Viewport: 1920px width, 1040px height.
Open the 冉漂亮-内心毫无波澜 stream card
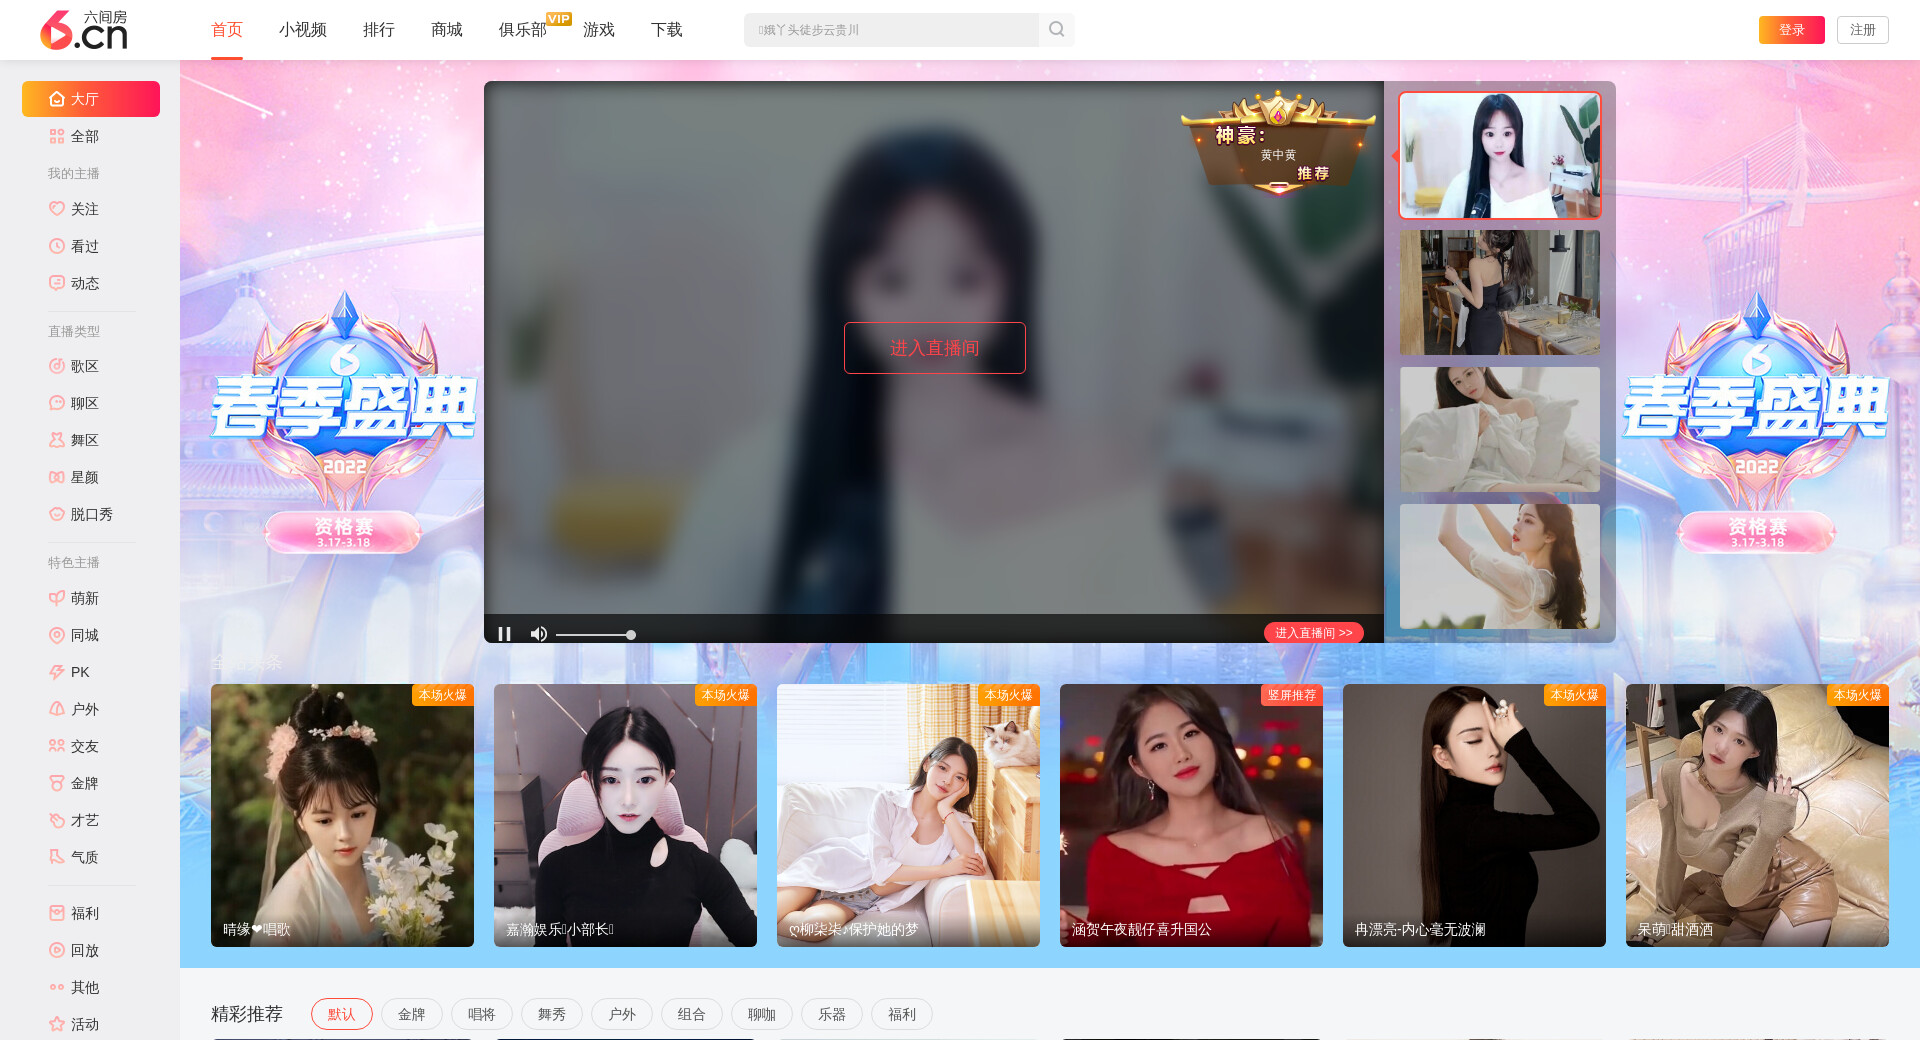point(1474,815)
